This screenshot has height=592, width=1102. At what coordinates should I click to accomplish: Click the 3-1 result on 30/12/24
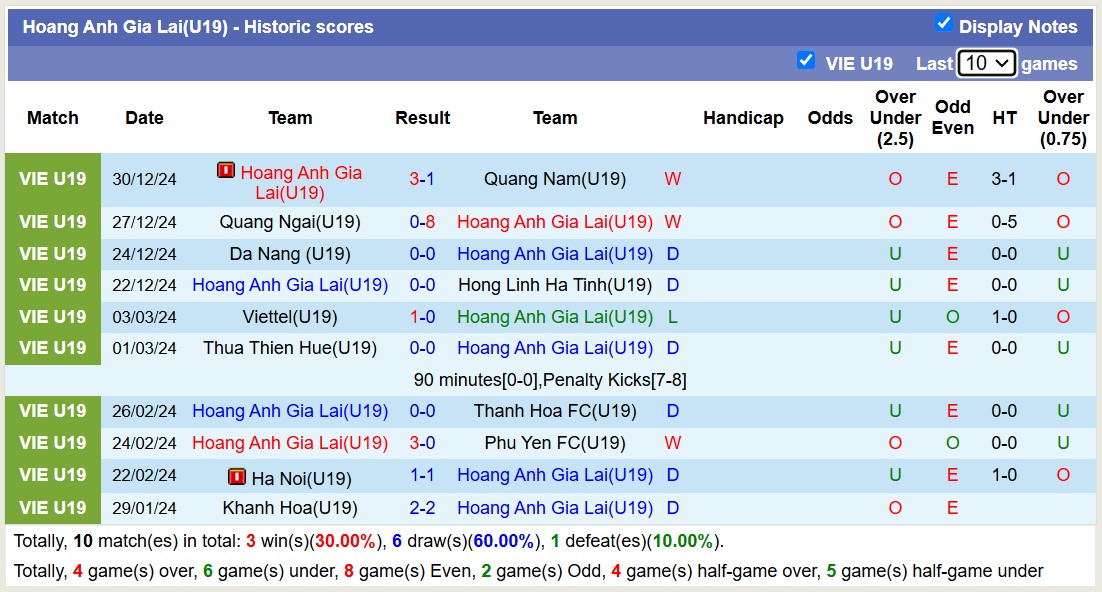422,179
